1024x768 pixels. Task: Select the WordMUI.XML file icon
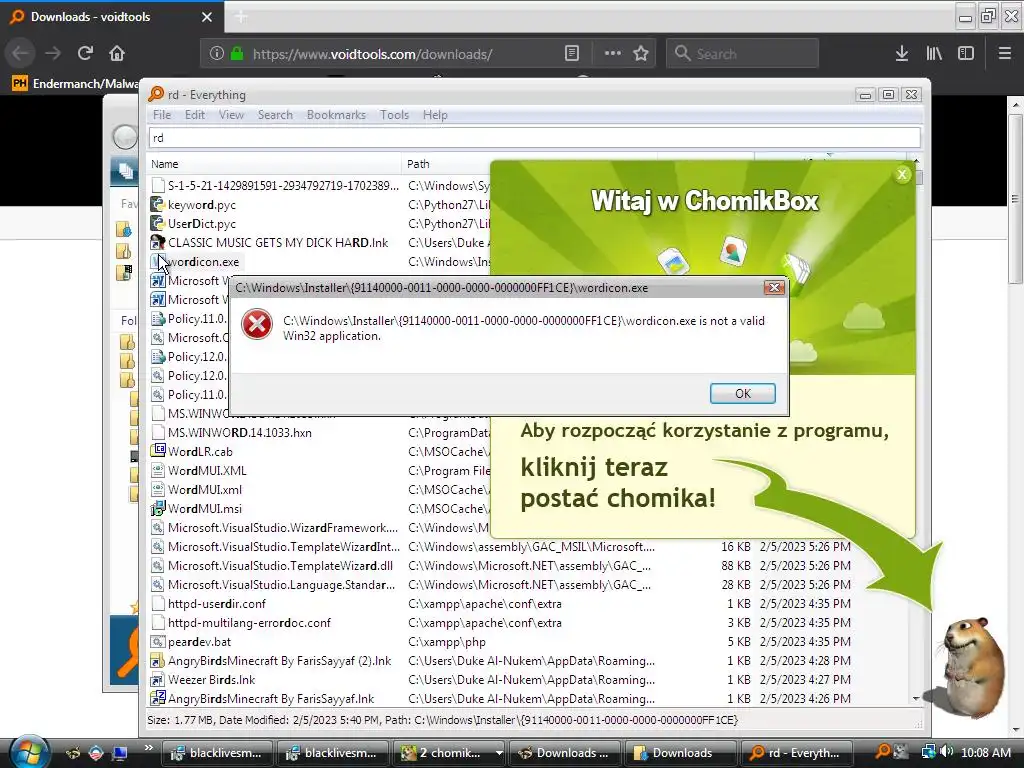157,470
